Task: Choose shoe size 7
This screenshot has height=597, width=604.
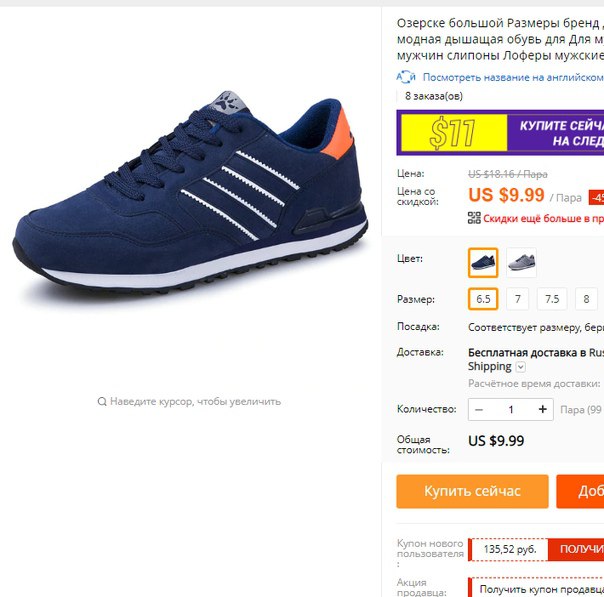Action: pyautogui.click(x=518, y=299)
